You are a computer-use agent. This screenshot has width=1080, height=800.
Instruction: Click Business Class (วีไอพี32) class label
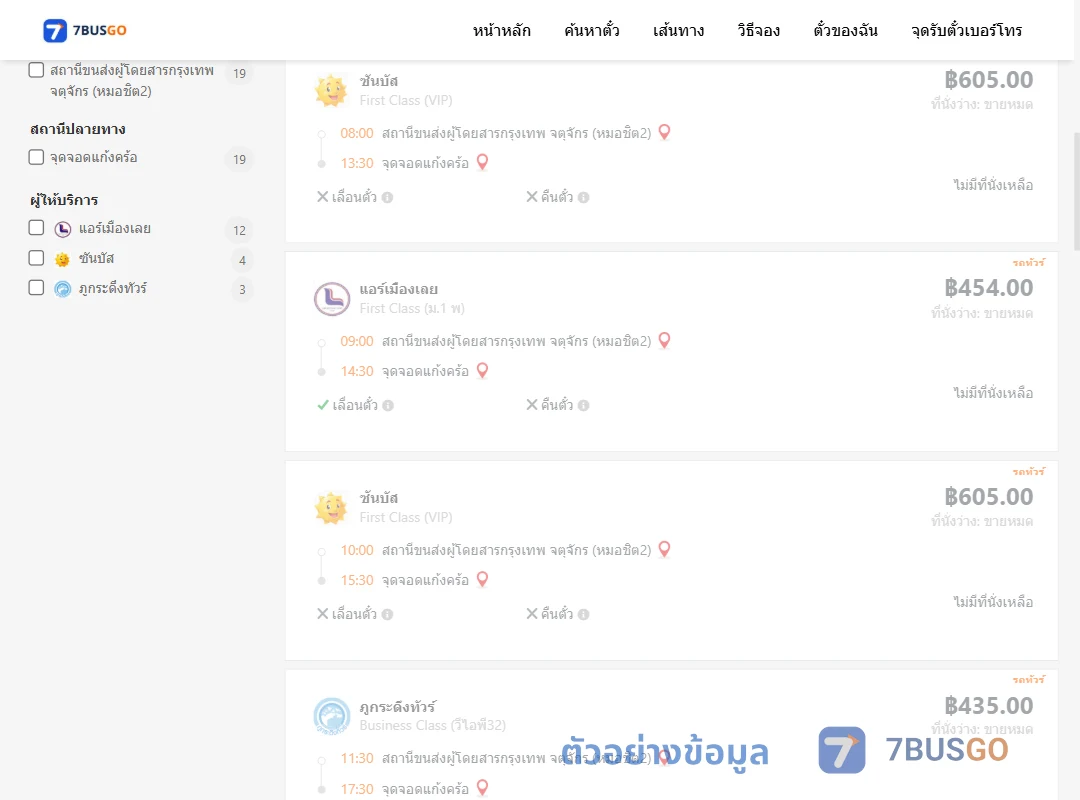433,726
